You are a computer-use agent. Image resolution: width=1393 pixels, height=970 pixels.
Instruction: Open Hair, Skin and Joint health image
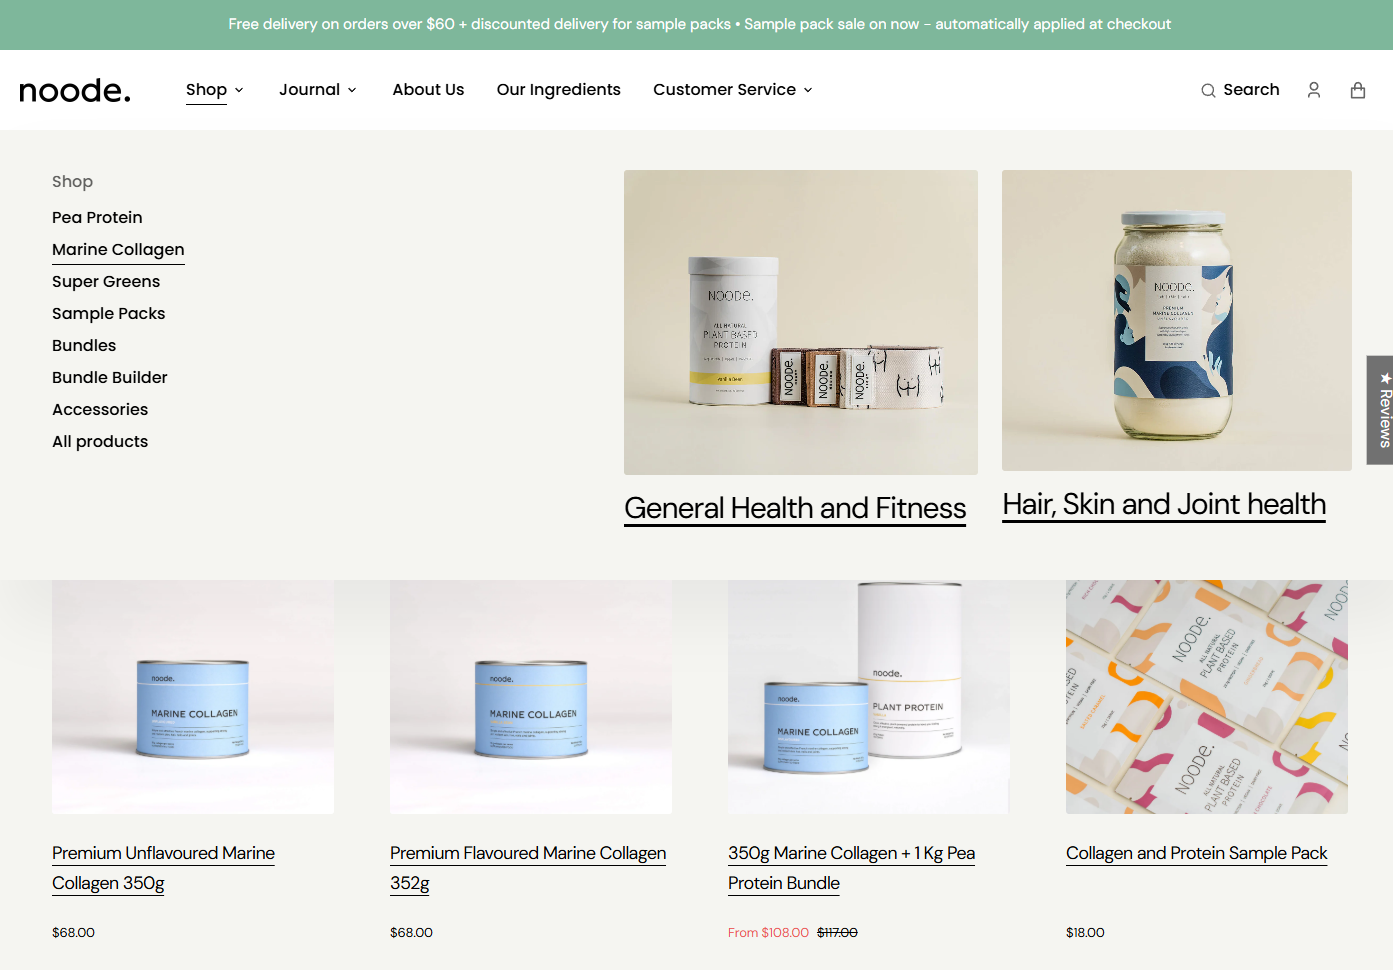point(1177,320)
